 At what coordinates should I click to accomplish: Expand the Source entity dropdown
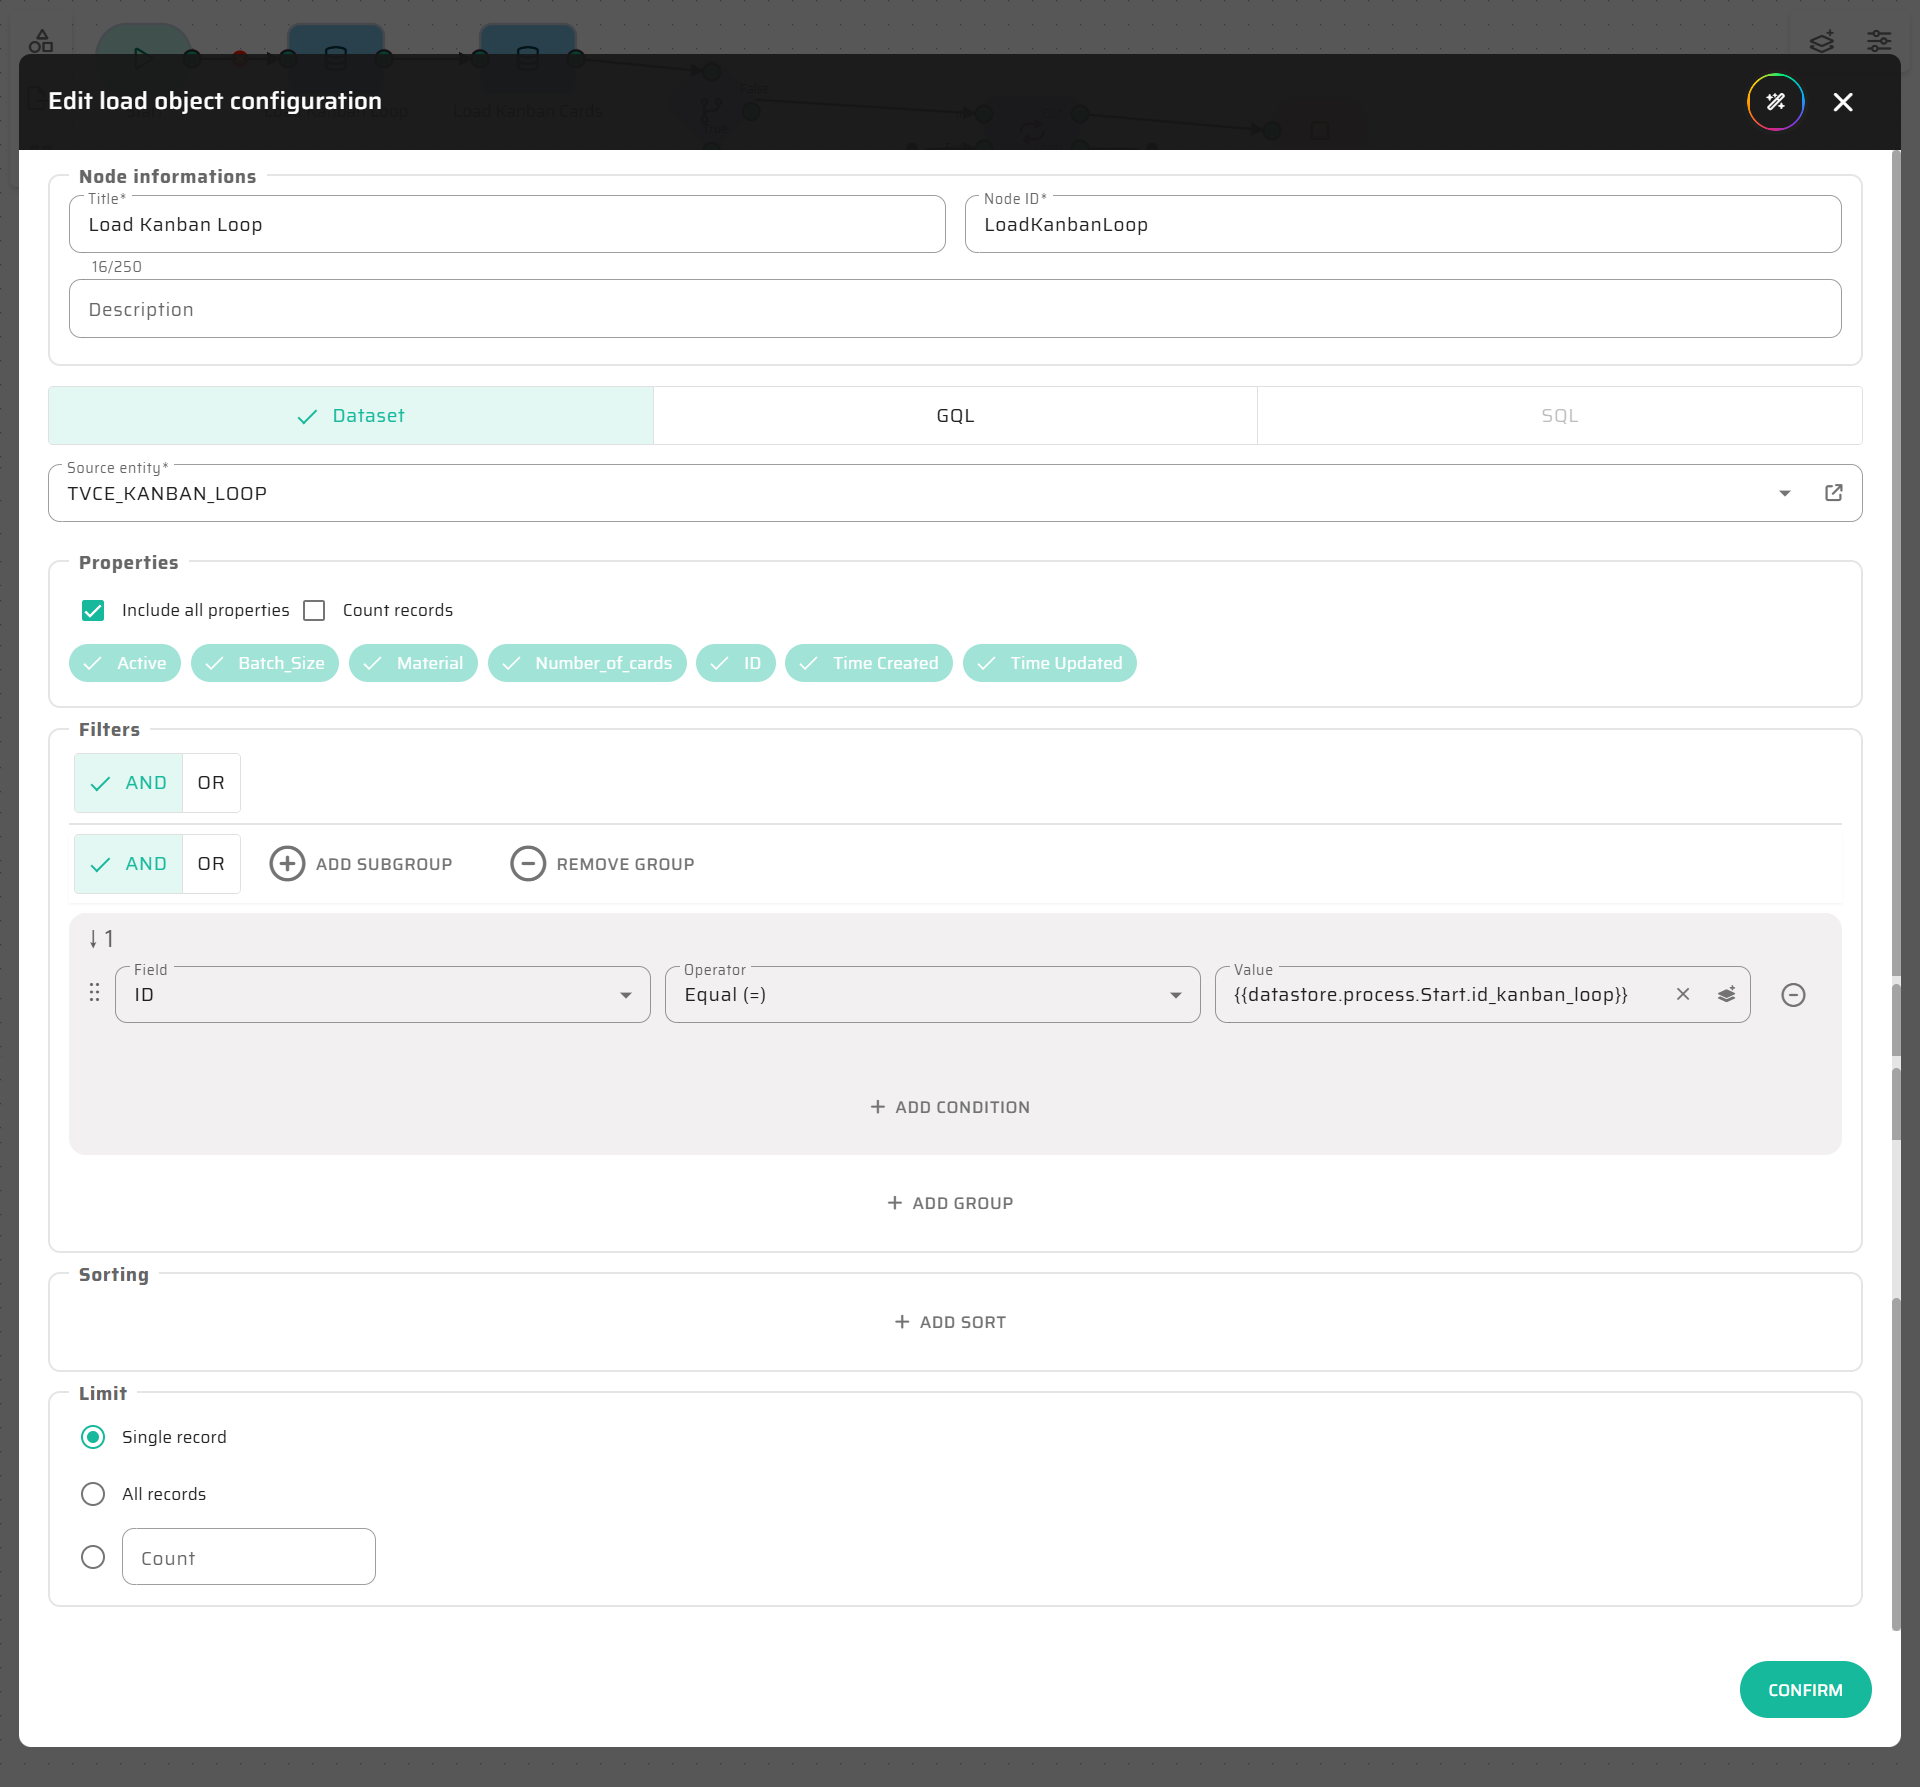(1784, 493)
